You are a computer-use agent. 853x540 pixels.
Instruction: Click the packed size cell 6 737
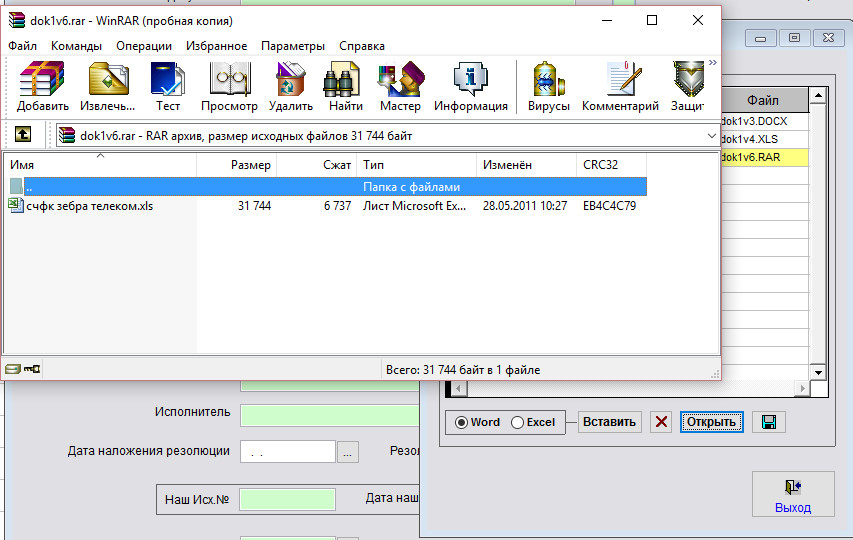pyautogui.click(x=337, y=206)
